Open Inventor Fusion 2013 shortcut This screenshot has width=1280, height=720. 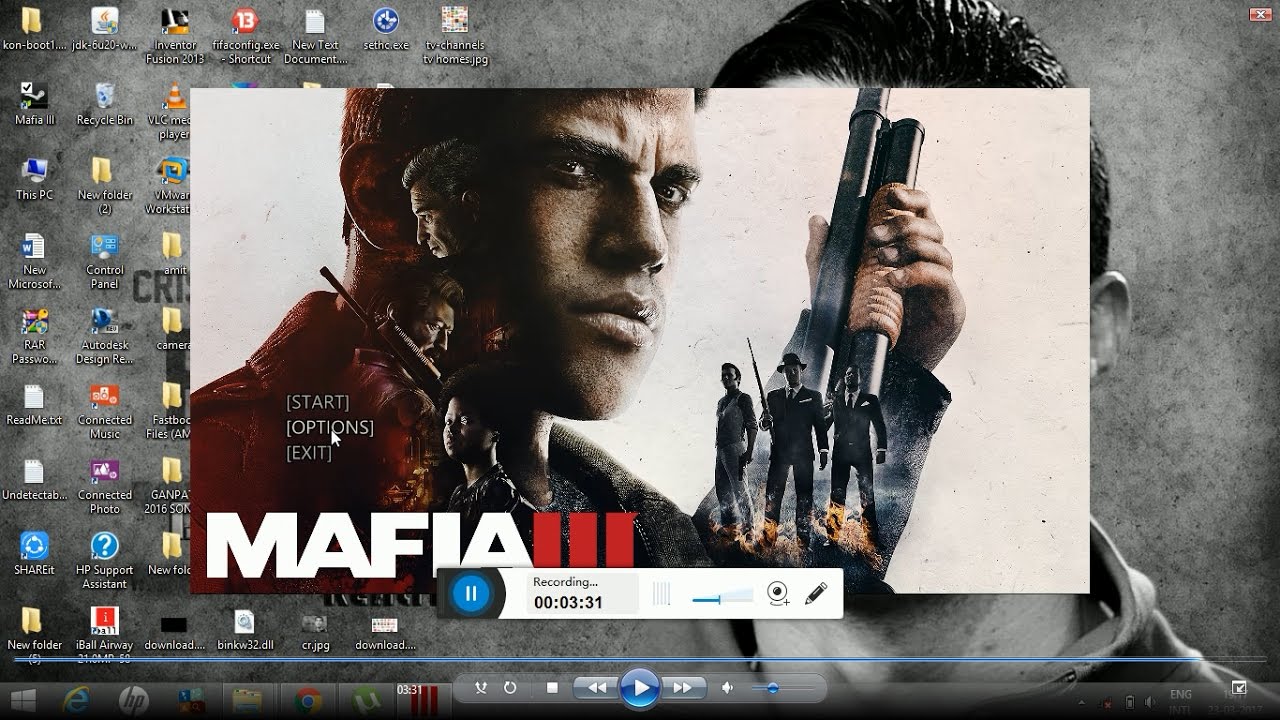[174, 36]
